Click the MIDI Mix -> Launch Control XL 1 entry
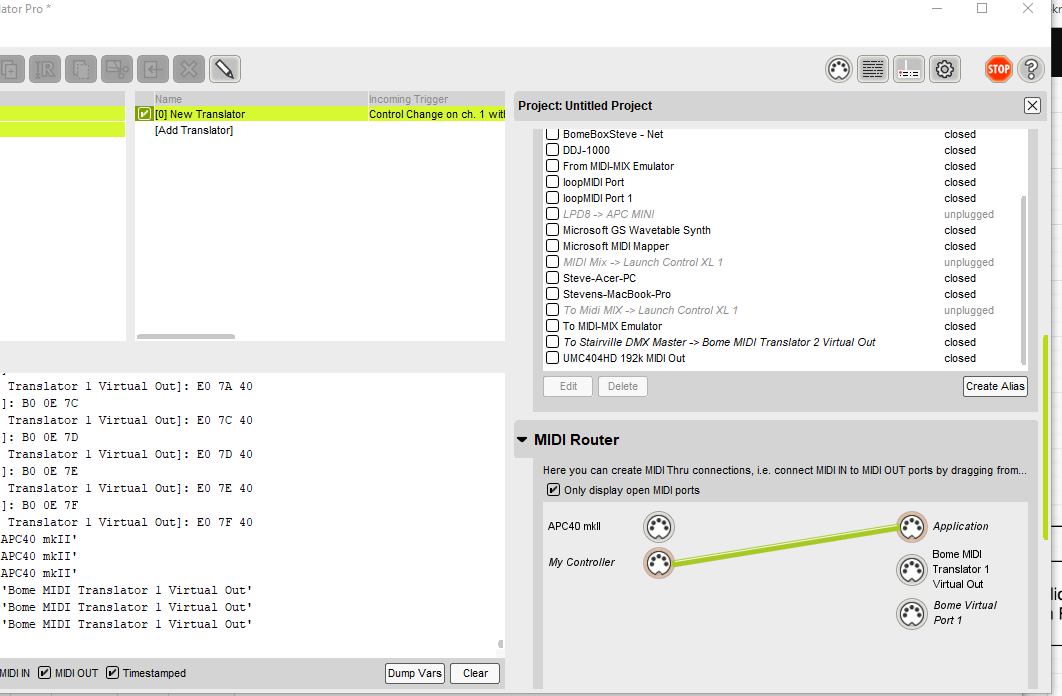The height and width of the screenshot is (696, 1062). [643, 262]
